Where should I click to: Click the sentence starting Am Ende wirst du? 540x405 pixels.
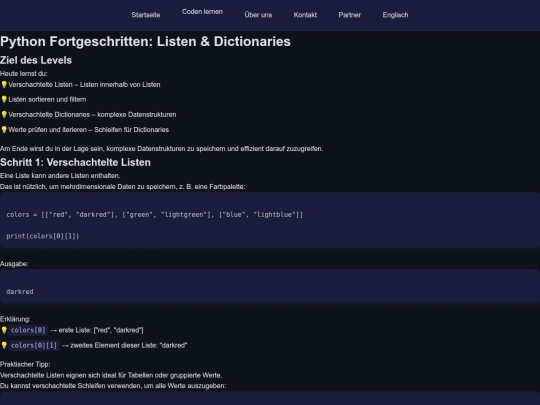(x=162, y=149)
